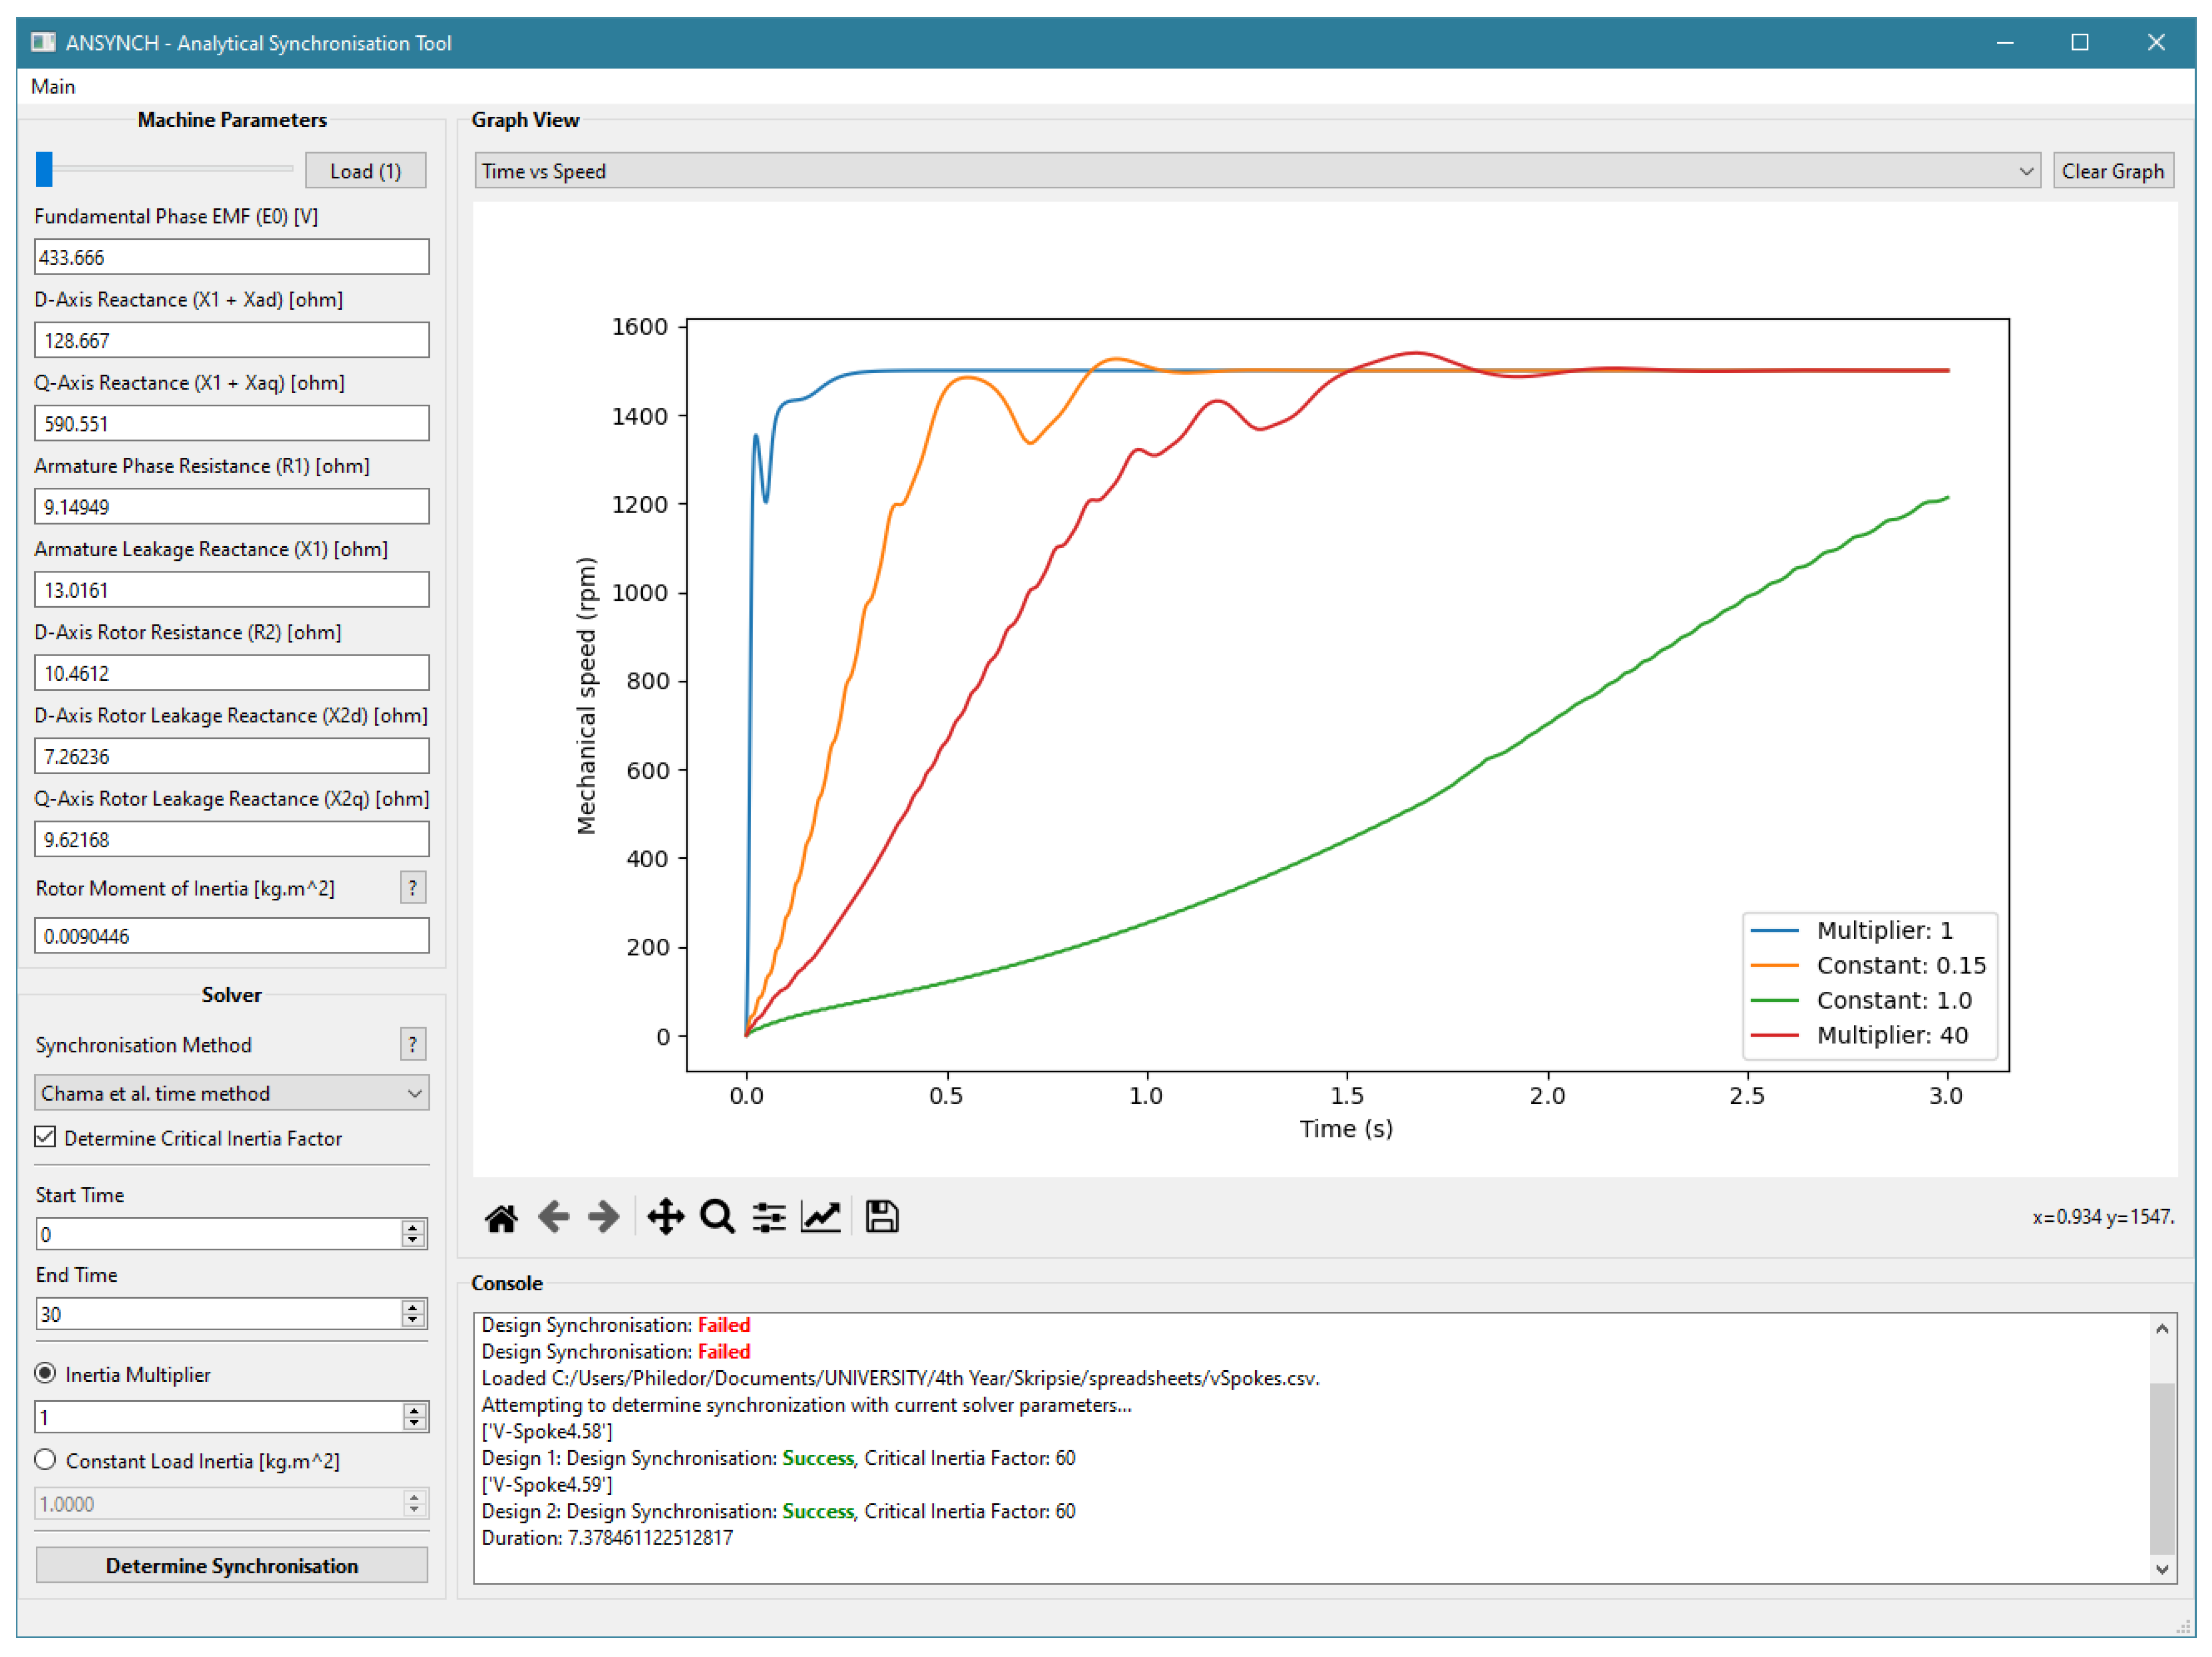Viewport: 2212px width, 1657px height.
Task: Click the Determine Synchronisation button
Action: 231,1566
